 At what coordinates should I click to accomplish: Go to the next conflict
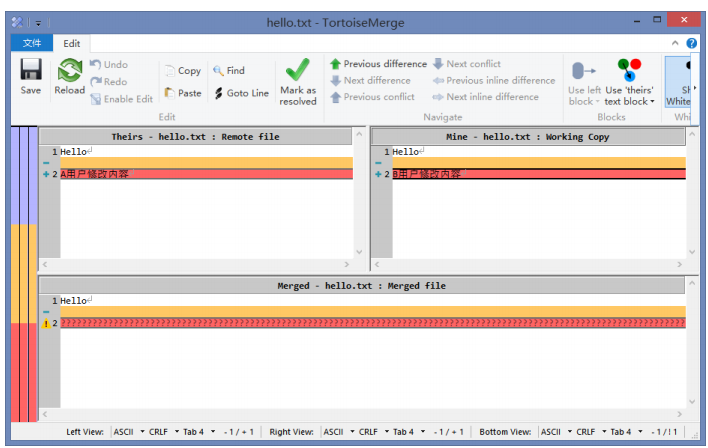click(x=467, y=64)
